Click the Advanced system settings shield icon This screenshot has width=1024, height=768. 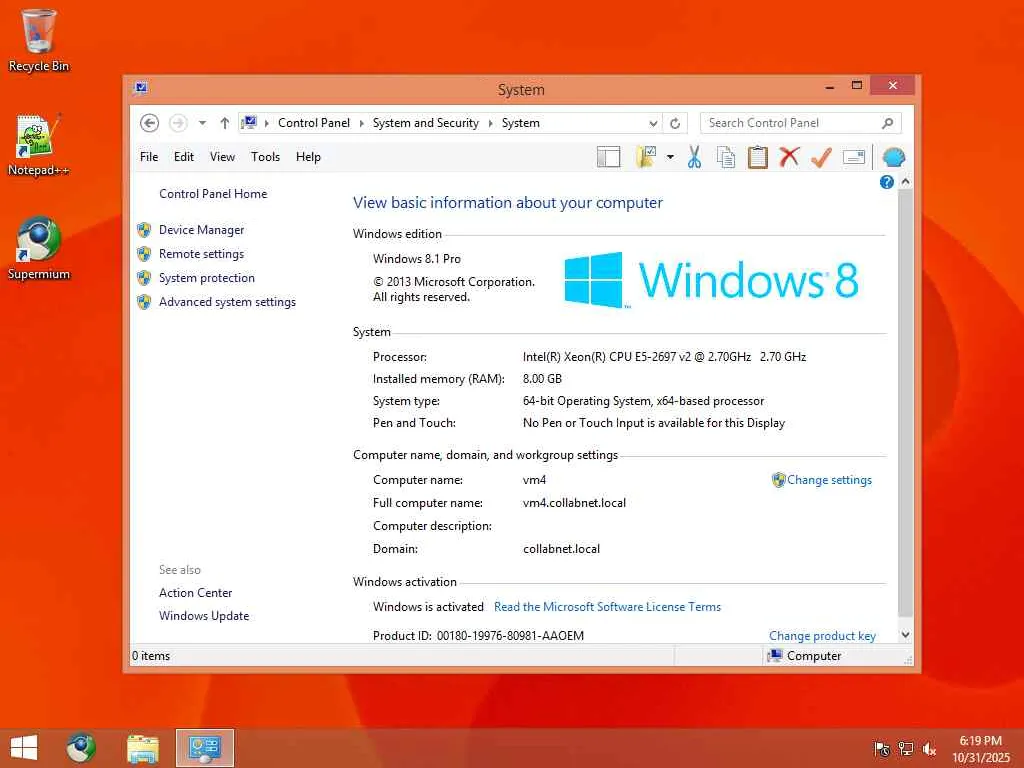click(x=144, y=302)
